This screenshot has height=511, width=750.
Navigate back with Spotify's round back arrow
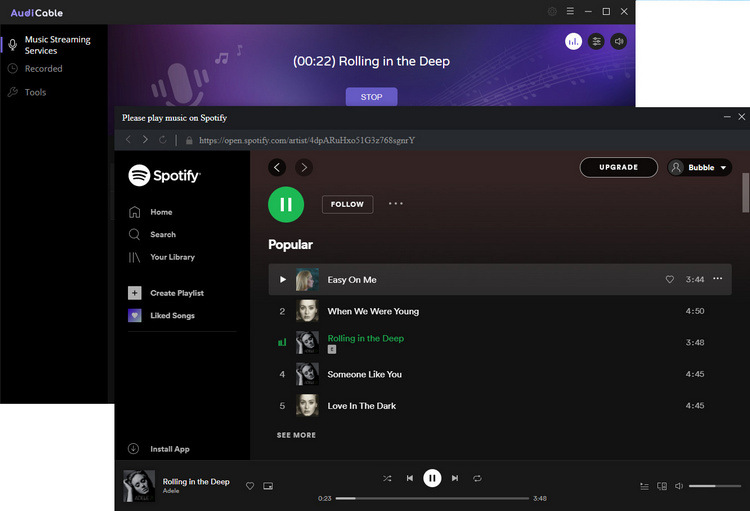(x=277, y=167)
